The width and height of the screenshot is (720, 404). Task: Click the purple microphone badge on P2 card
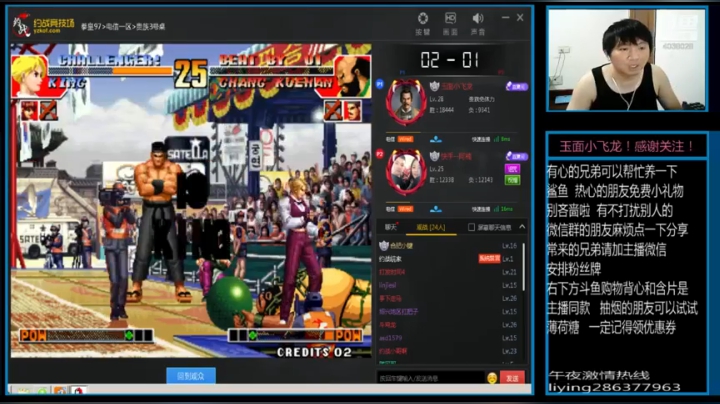coord(516,156)
